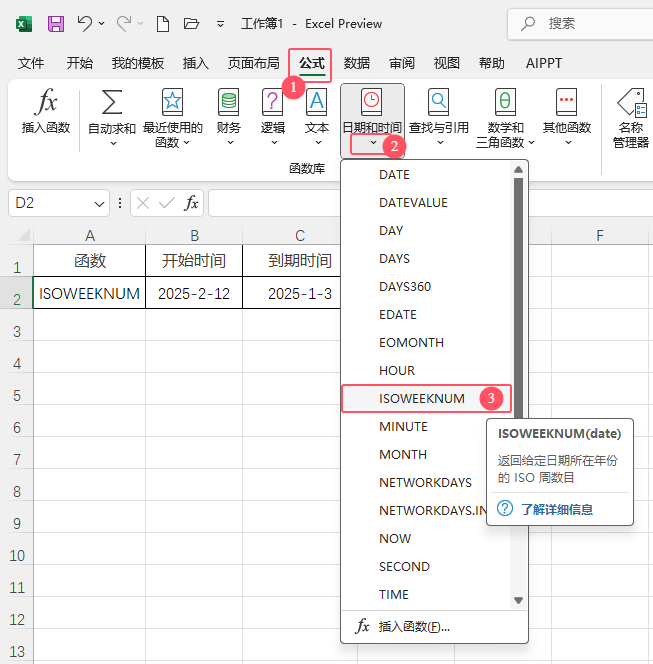The height and width of the screenshot is (664, 653).
Task: Open the 查找与引用 magnifier icon
Action: pyautogui.click(x=438, y=102)
